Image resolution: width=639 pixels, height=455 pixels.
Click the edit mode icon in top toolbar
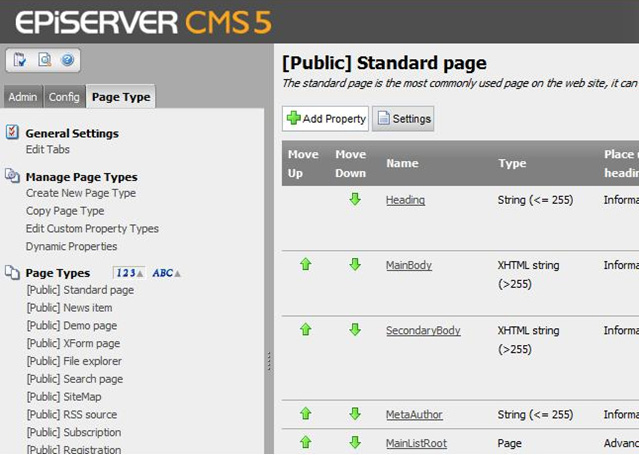(x=21, y=61)
